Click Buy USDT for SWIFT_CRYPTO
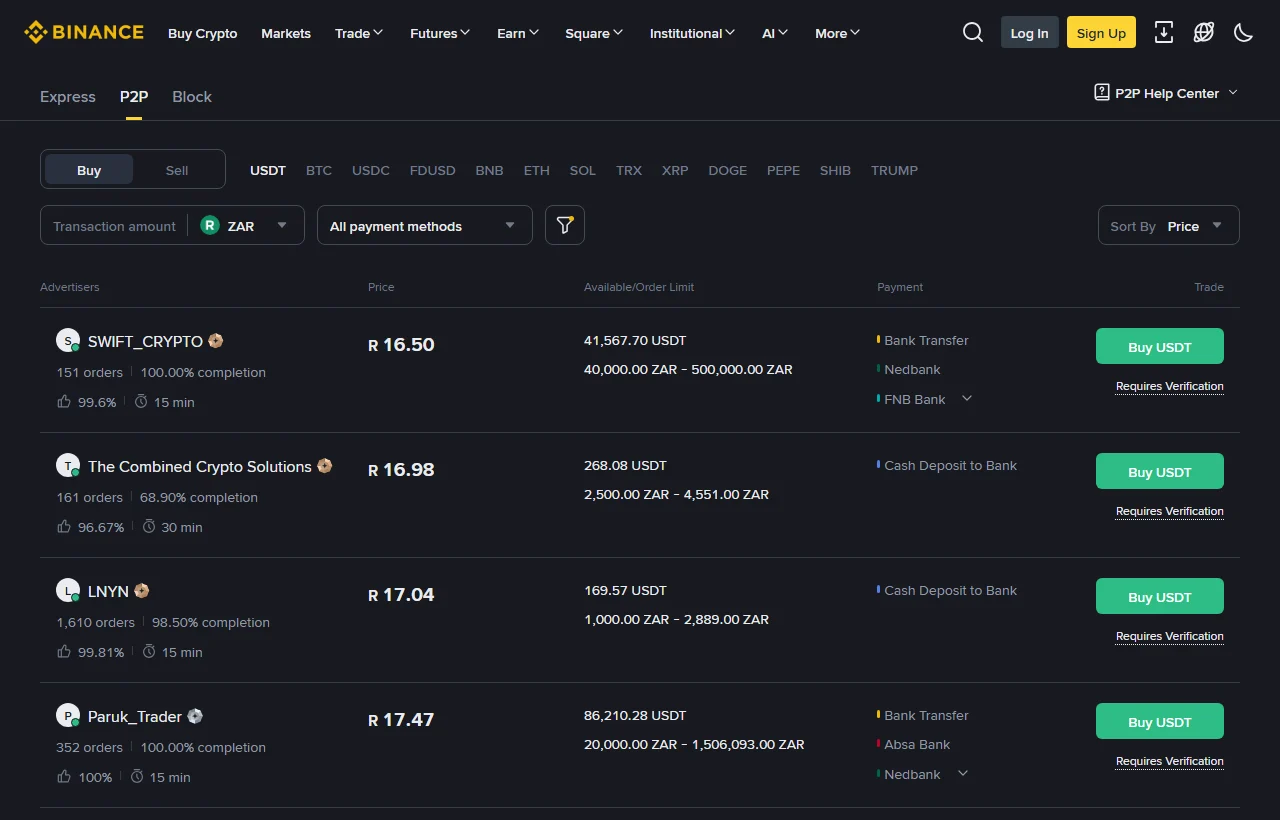 coord(1160,346)
